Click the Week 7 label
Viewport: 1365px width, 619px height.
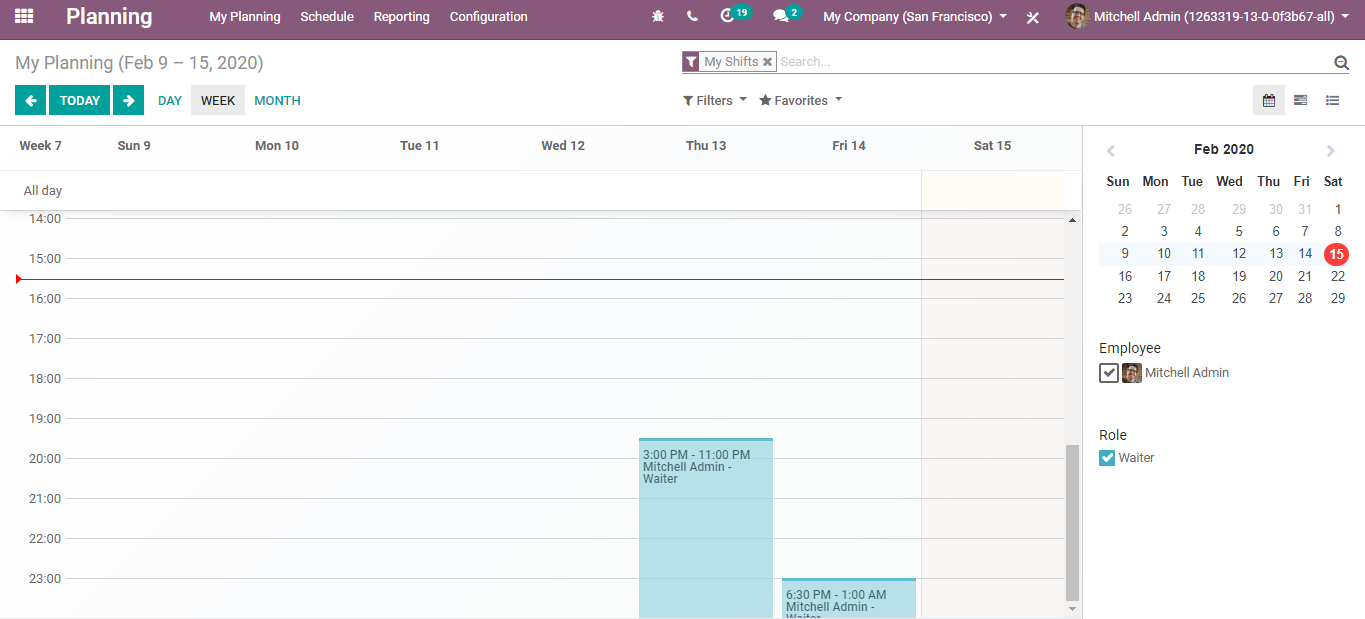(41, 146)
